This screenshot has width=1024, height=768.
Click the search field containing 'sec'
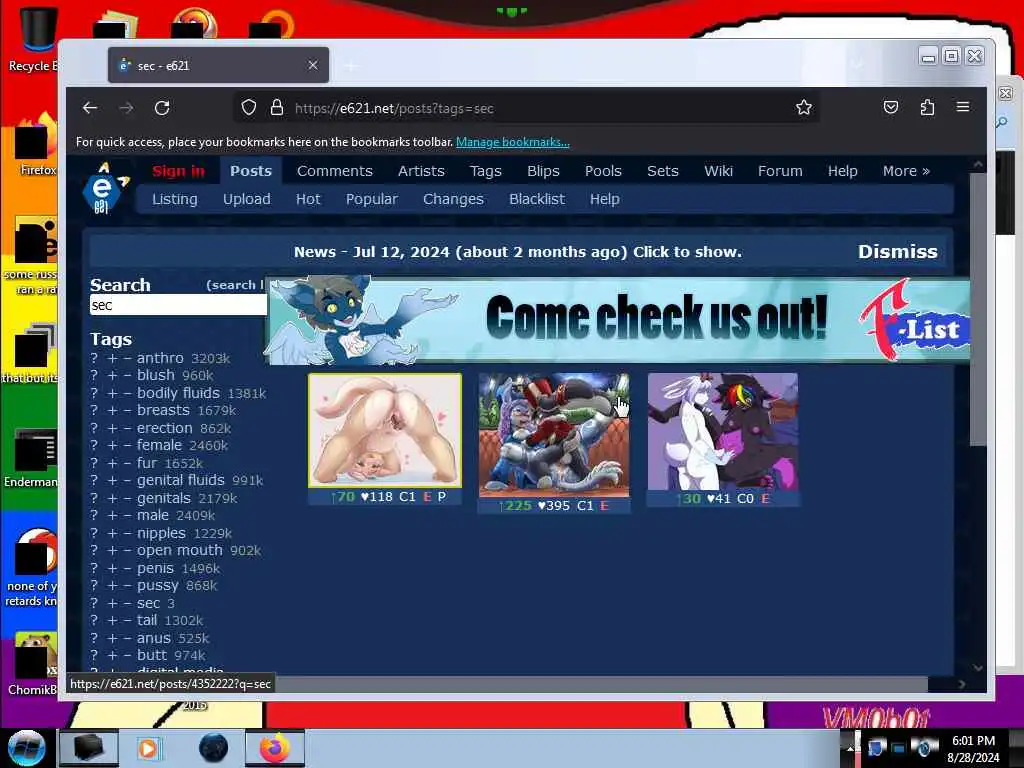(178, 305)
